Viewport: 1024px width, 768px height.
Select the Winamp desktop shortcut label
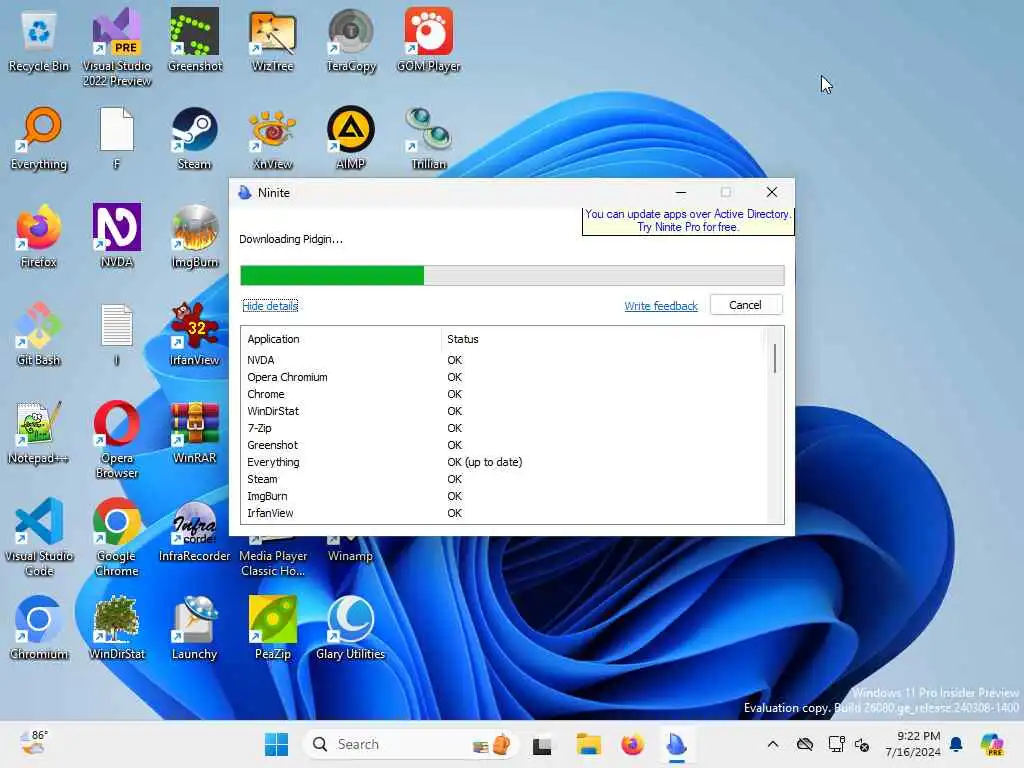(x=350, y=556)
